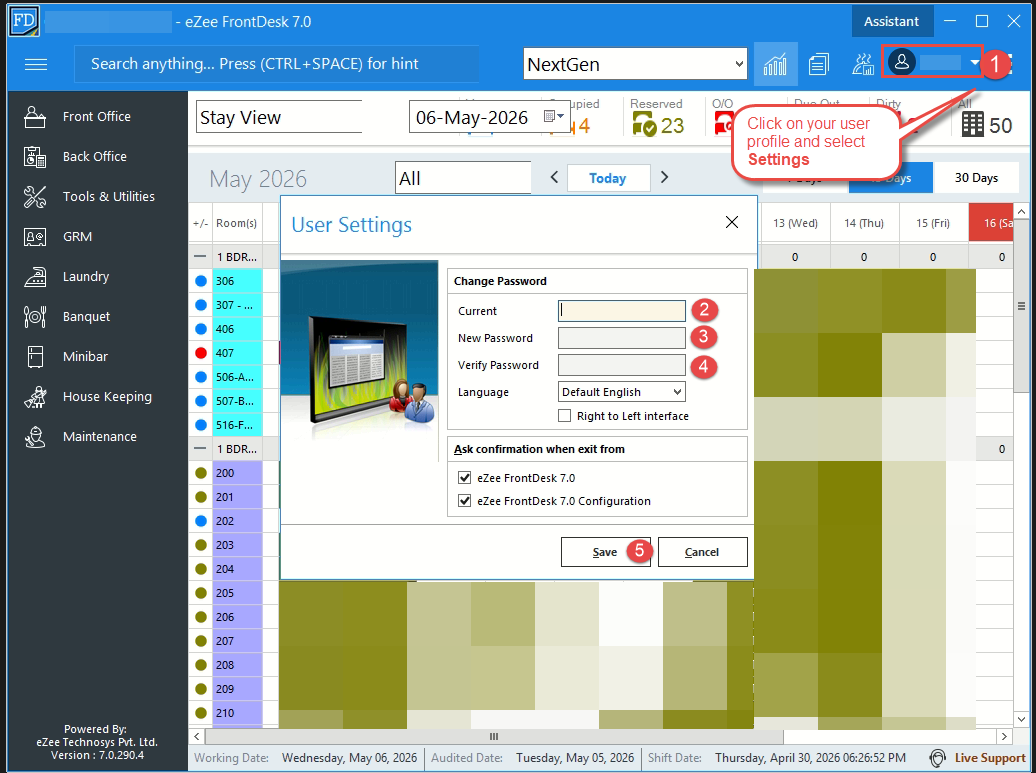Click the documents report icon in toolbar
This screenshot has height=773, width=1036.
point(819,64)
